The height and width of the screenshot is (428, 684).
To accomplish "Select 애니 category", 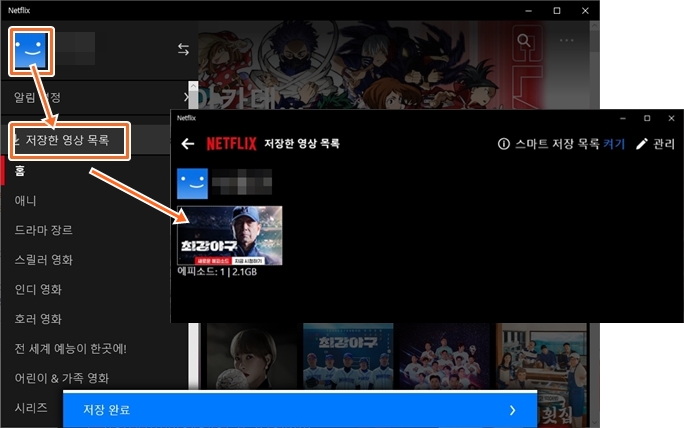I will pyautogui.click(x=25, y=201).
